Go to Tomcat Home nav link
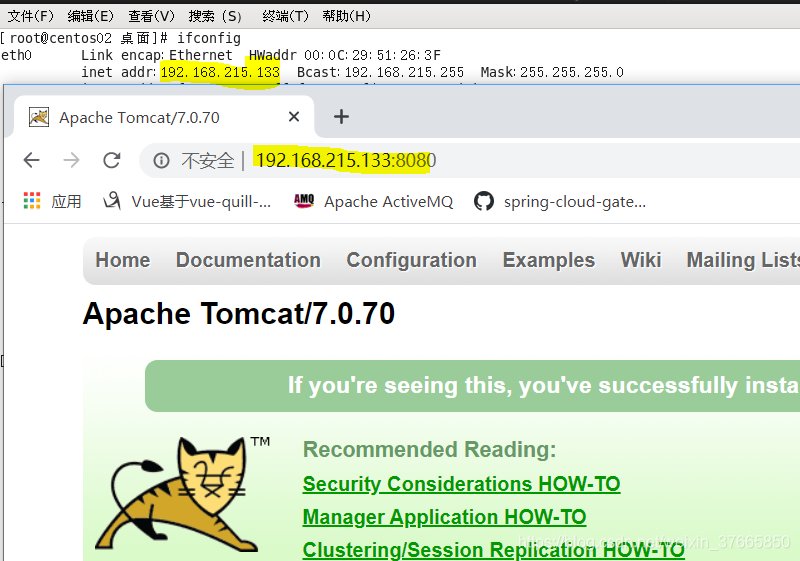 123,260
